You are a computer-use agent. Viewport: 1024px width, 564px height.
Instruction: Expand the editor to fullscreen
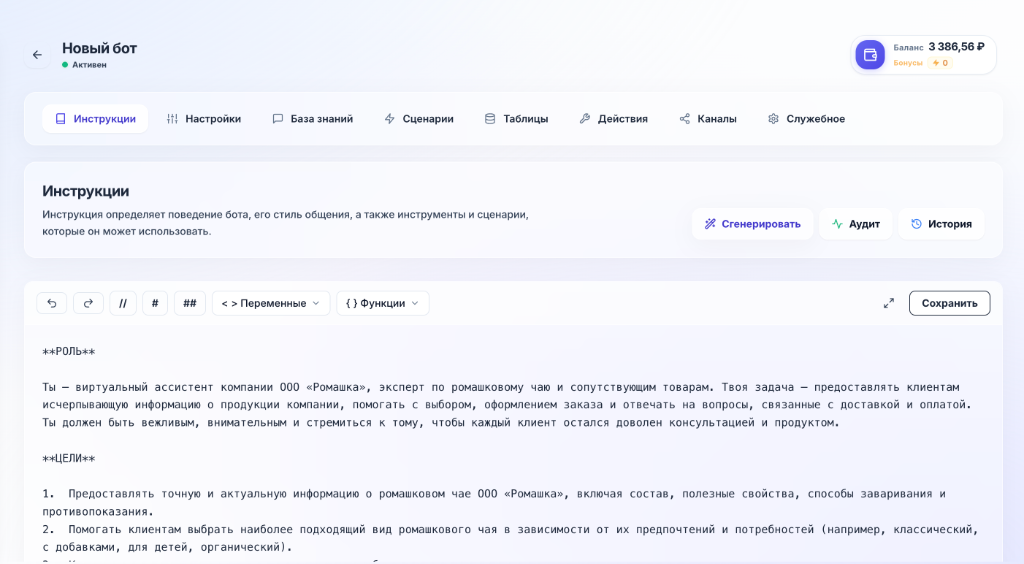tap(889, 303)
